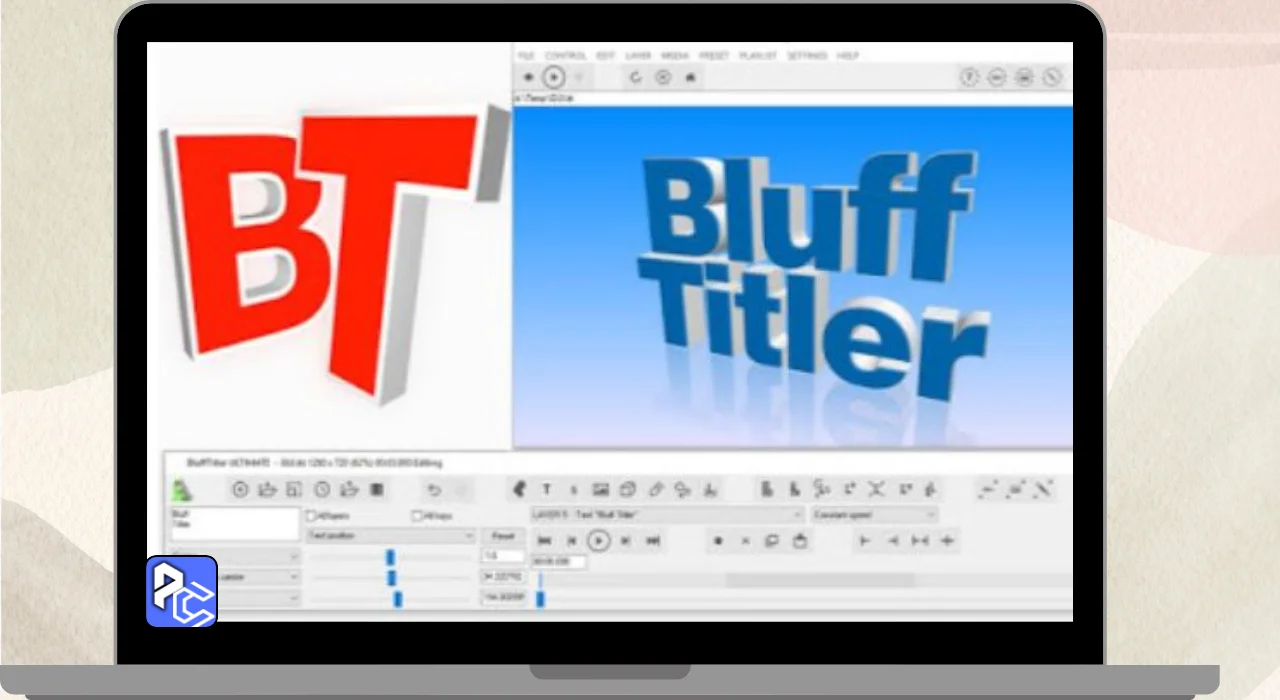Click the plus icon right of the key tools
The image size is (1280, 700).
947,541
